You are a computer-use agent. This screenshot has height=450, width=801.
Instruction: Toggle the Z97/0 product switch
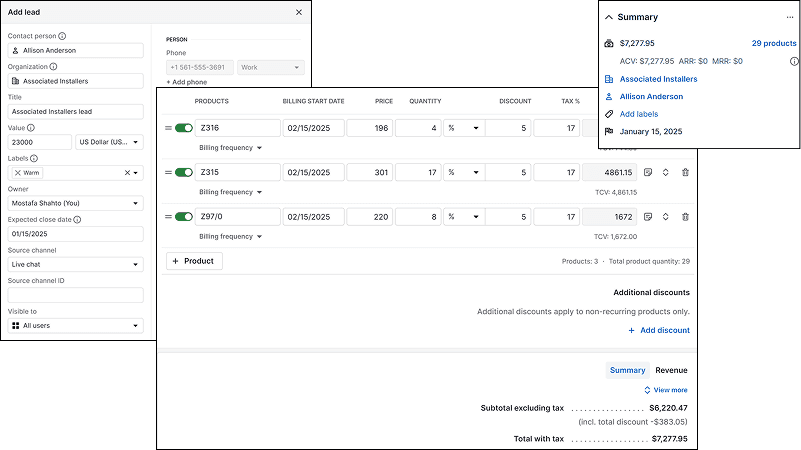pyautogui.click(x=183, y=217)
